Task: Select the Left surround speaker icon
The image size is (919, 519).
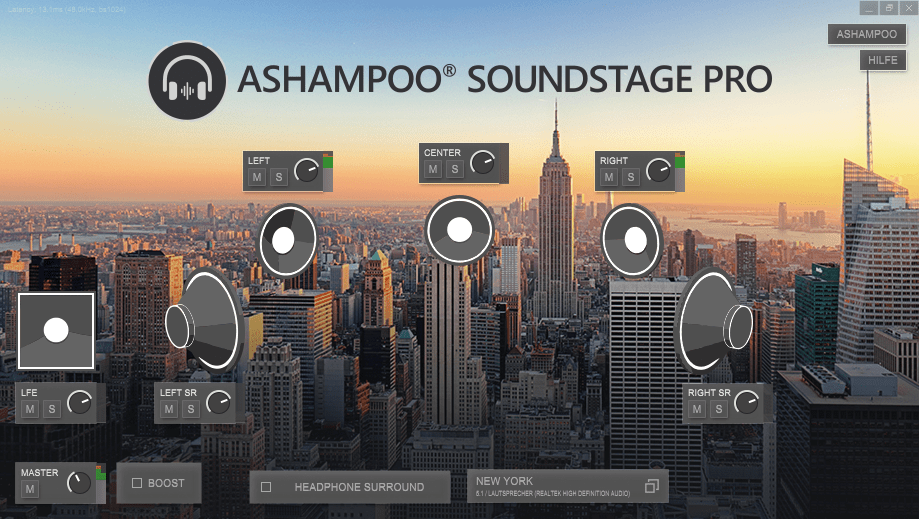Action: 205,320
